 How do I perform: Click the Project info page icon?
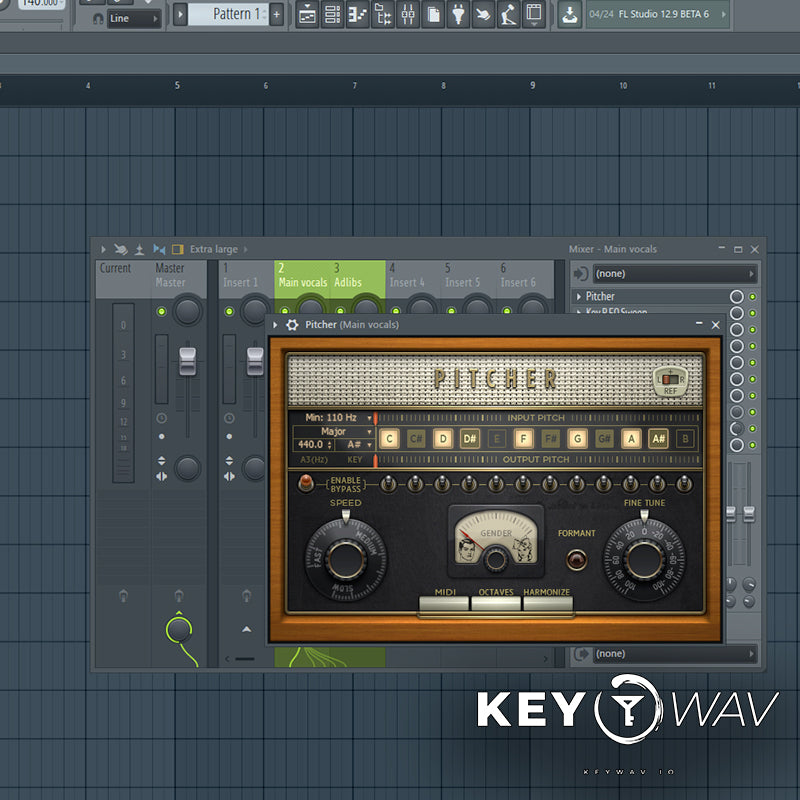pyautogui.click(x=433, y=14)
